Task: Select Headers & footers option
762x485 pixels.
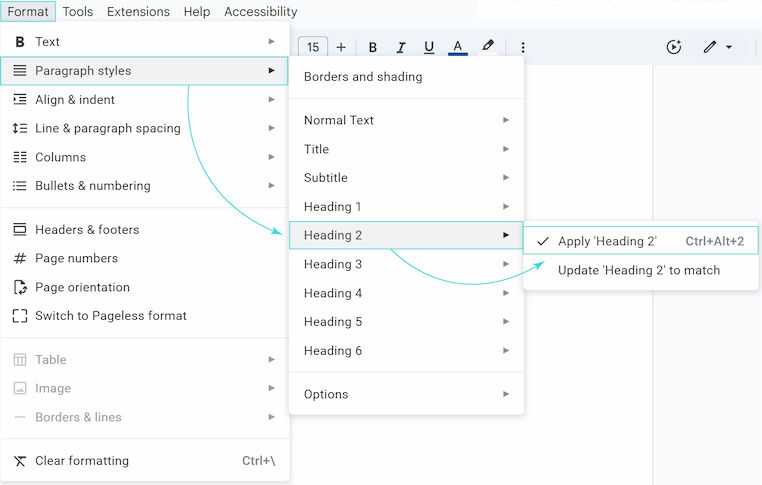Action: (145, 229)
